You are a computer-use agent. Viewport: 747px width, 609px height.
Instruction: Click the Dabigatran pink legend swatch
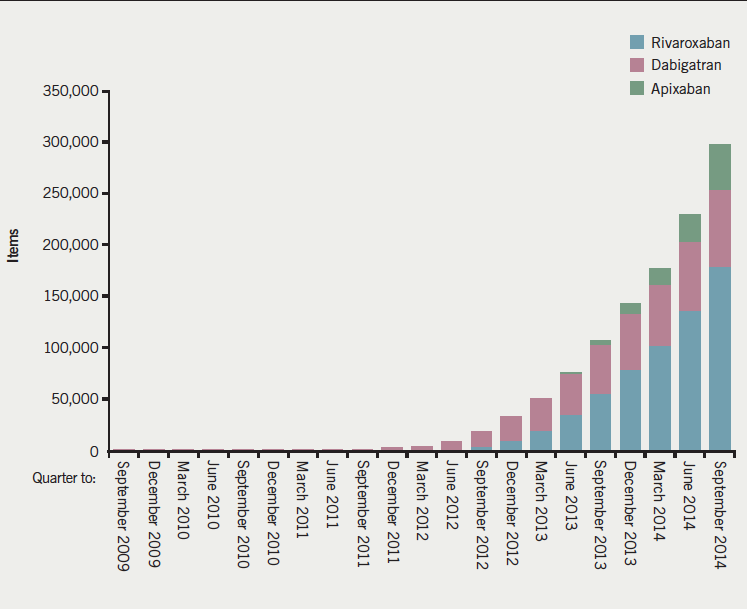point(636,66)
